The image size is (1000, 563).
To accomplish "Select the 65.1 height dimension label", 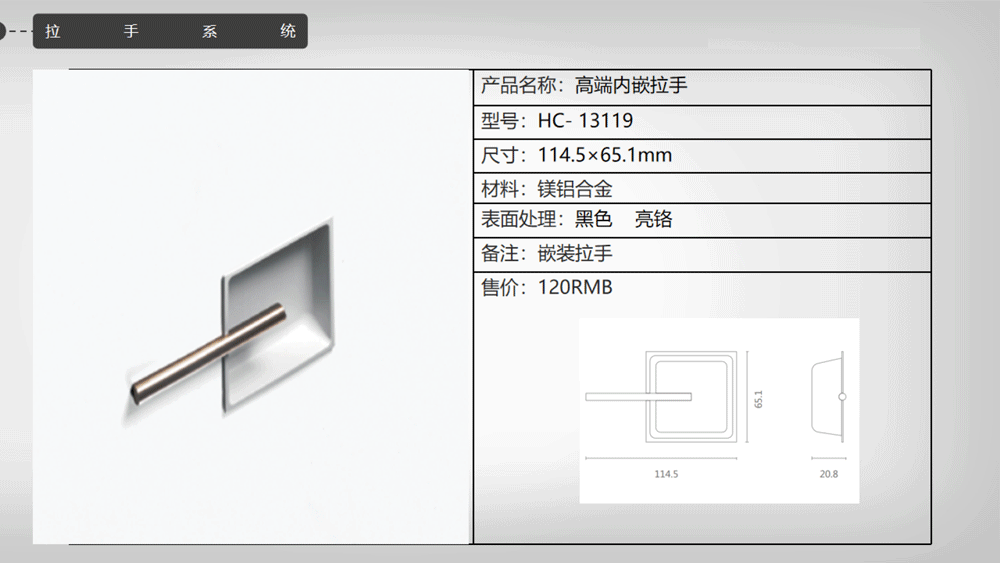I will [x=759, y=399].
